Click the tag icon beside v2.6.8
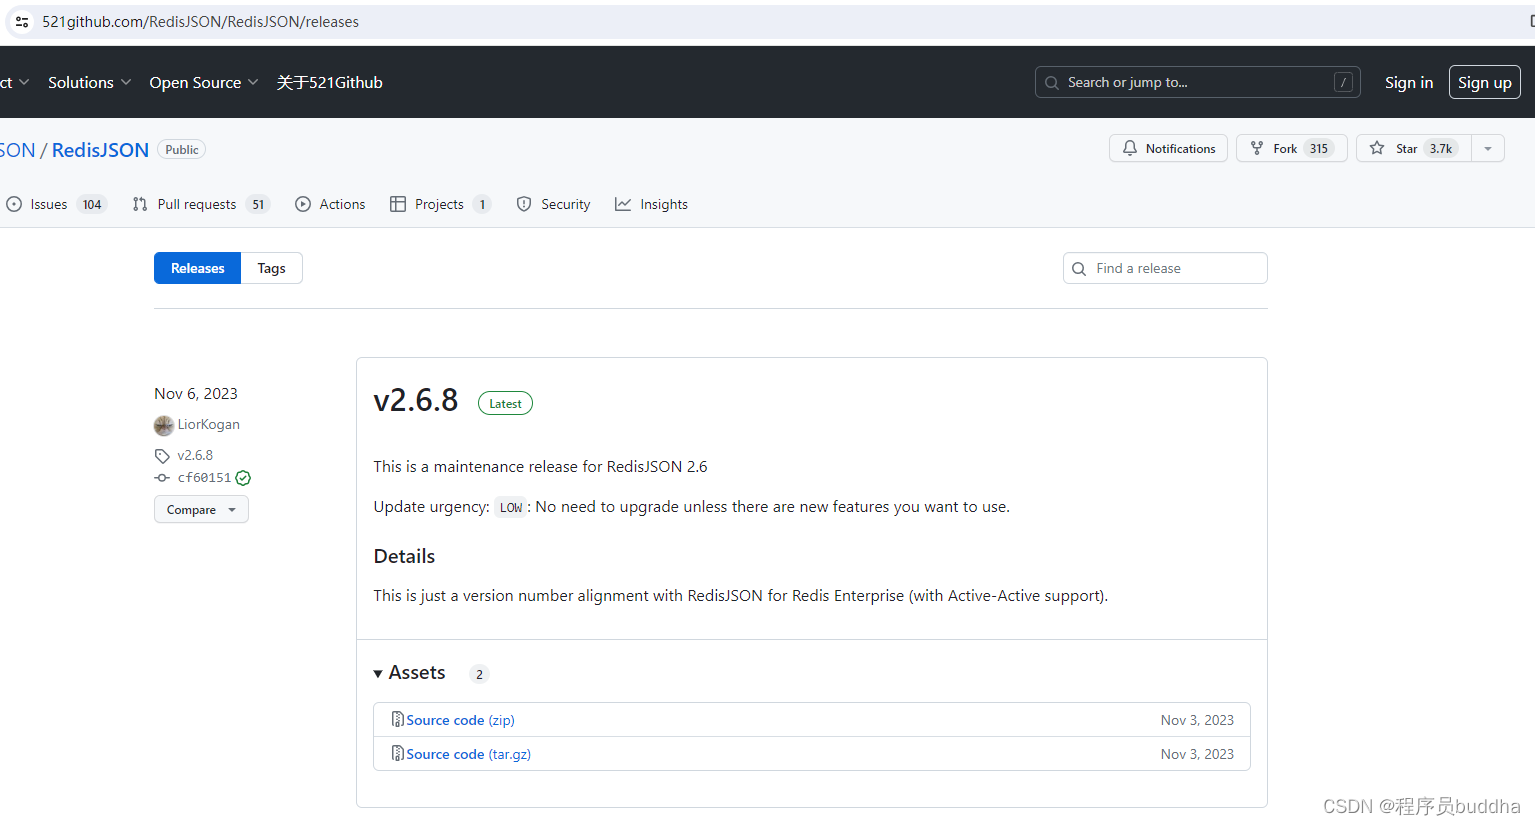 click(162, 456)
